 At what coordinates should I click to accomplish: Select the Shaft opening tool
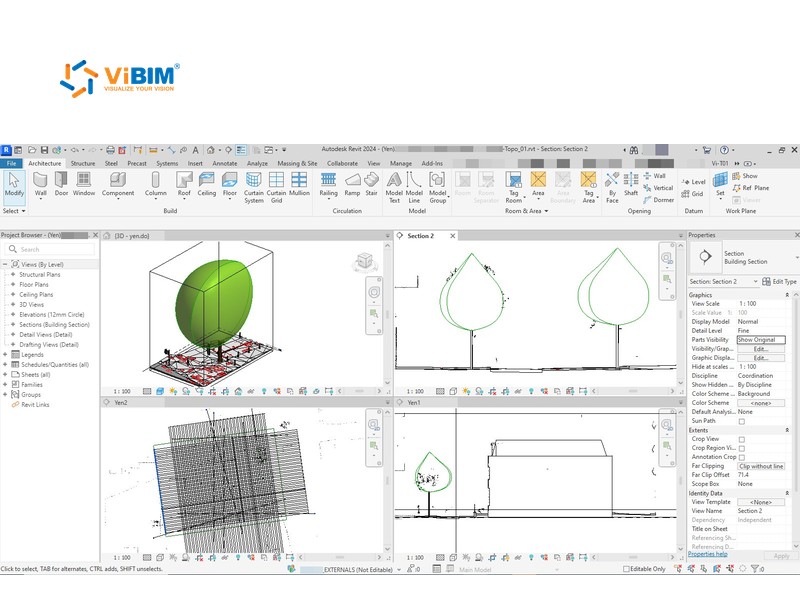(631, 184)
